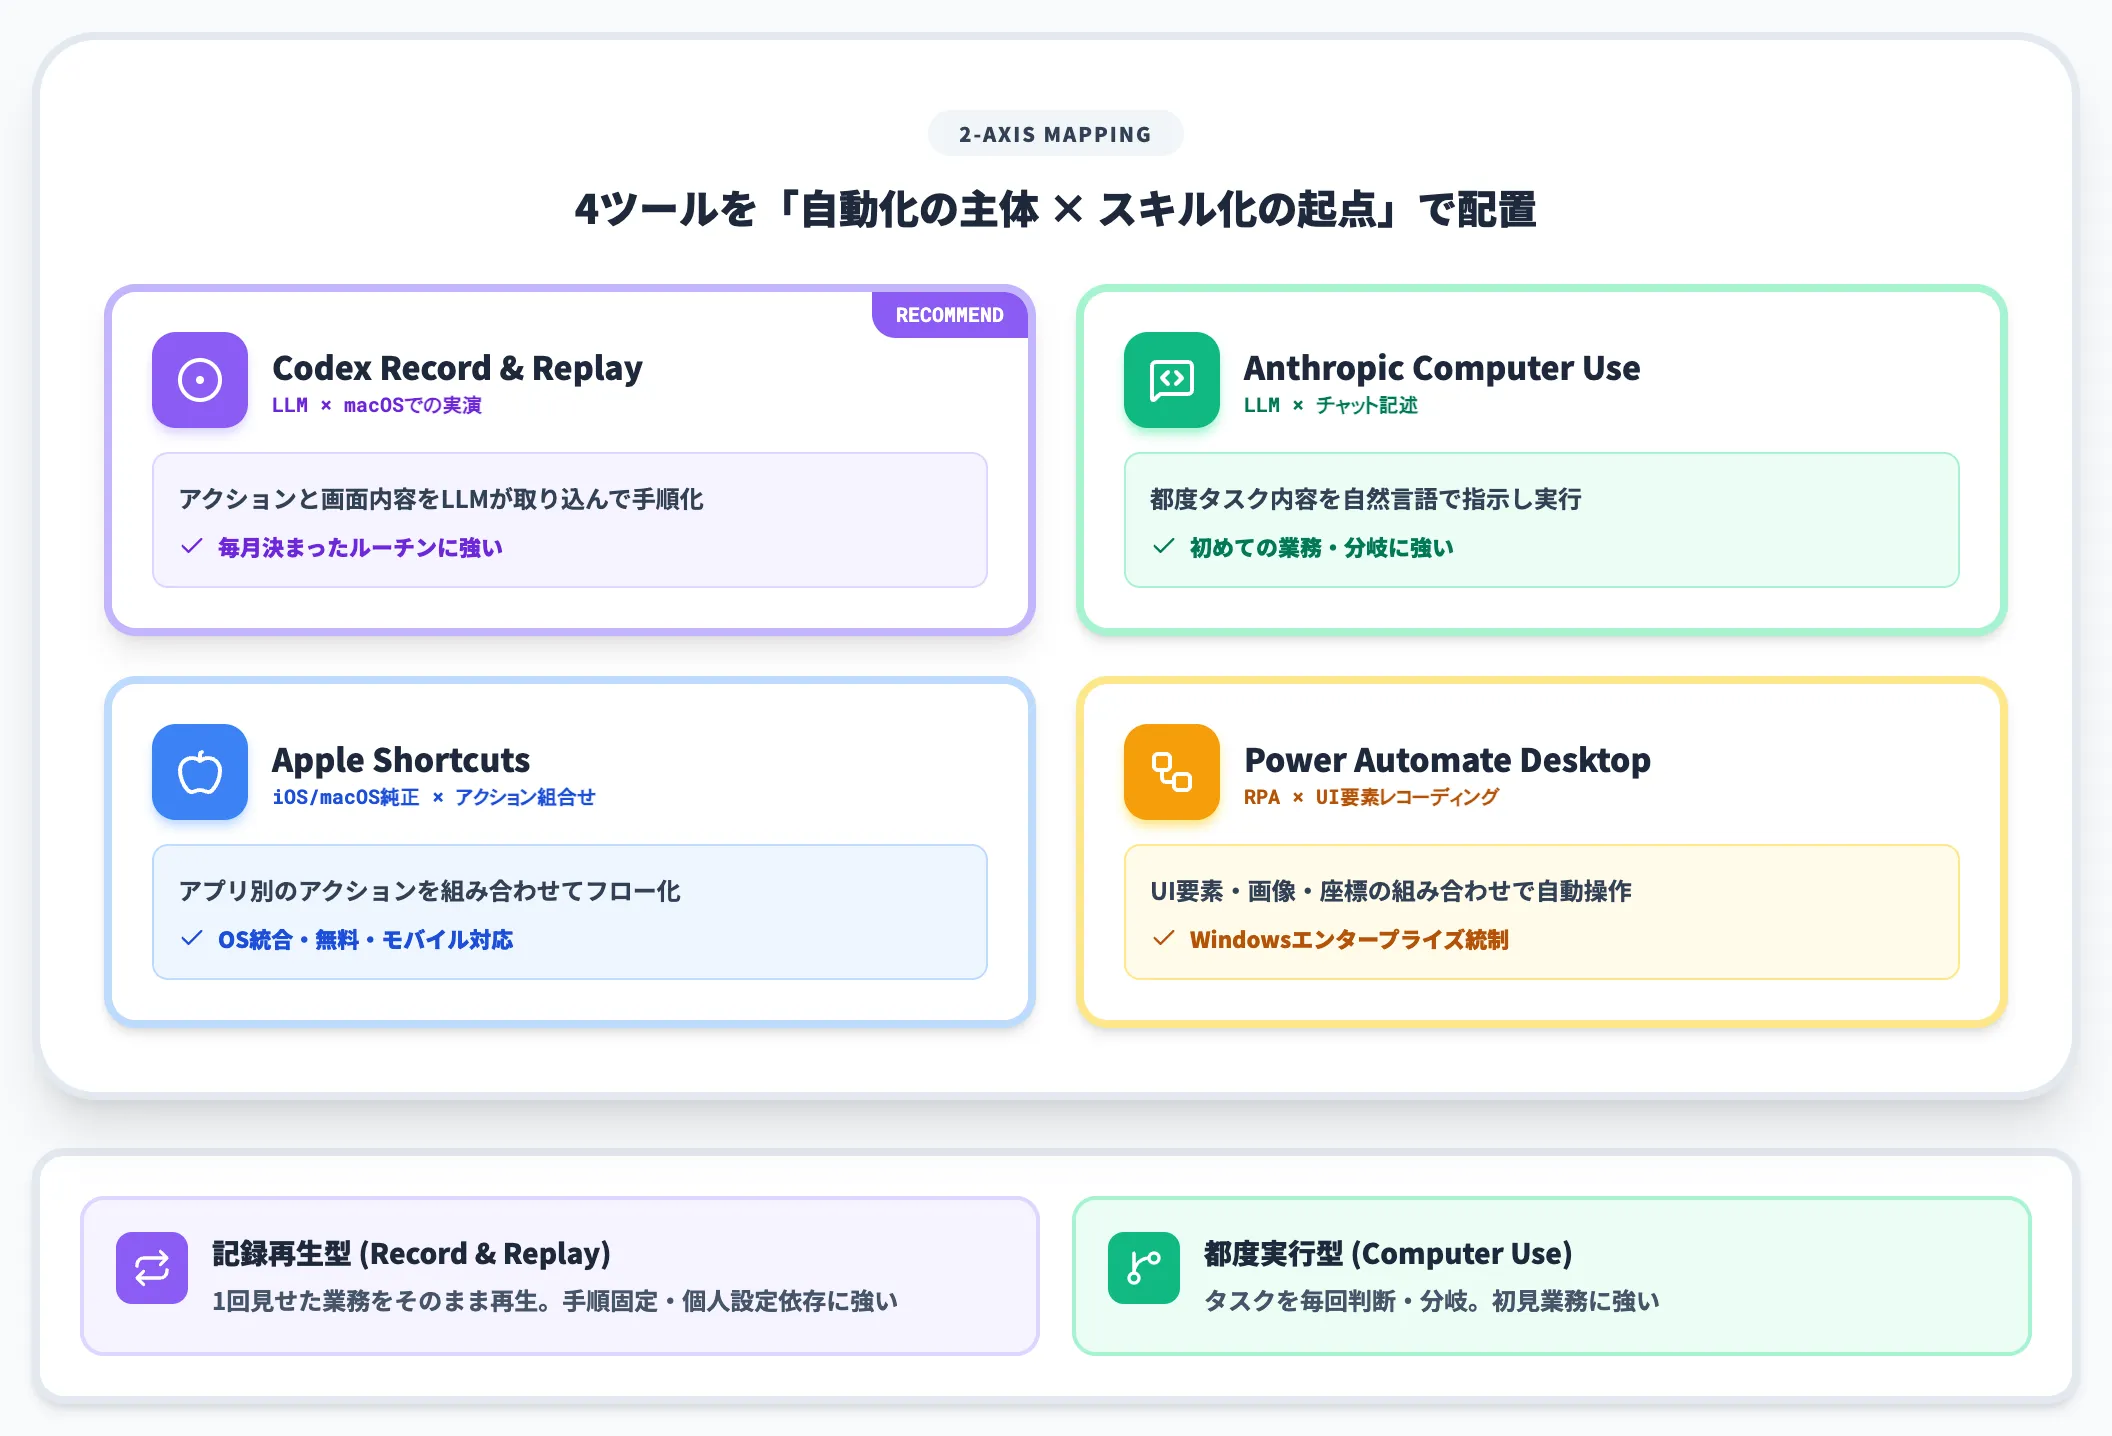The width and height of the screenshot is (2112, 1436).
Task: Select the Anthropic Computer Use title
Action: 1442,368
